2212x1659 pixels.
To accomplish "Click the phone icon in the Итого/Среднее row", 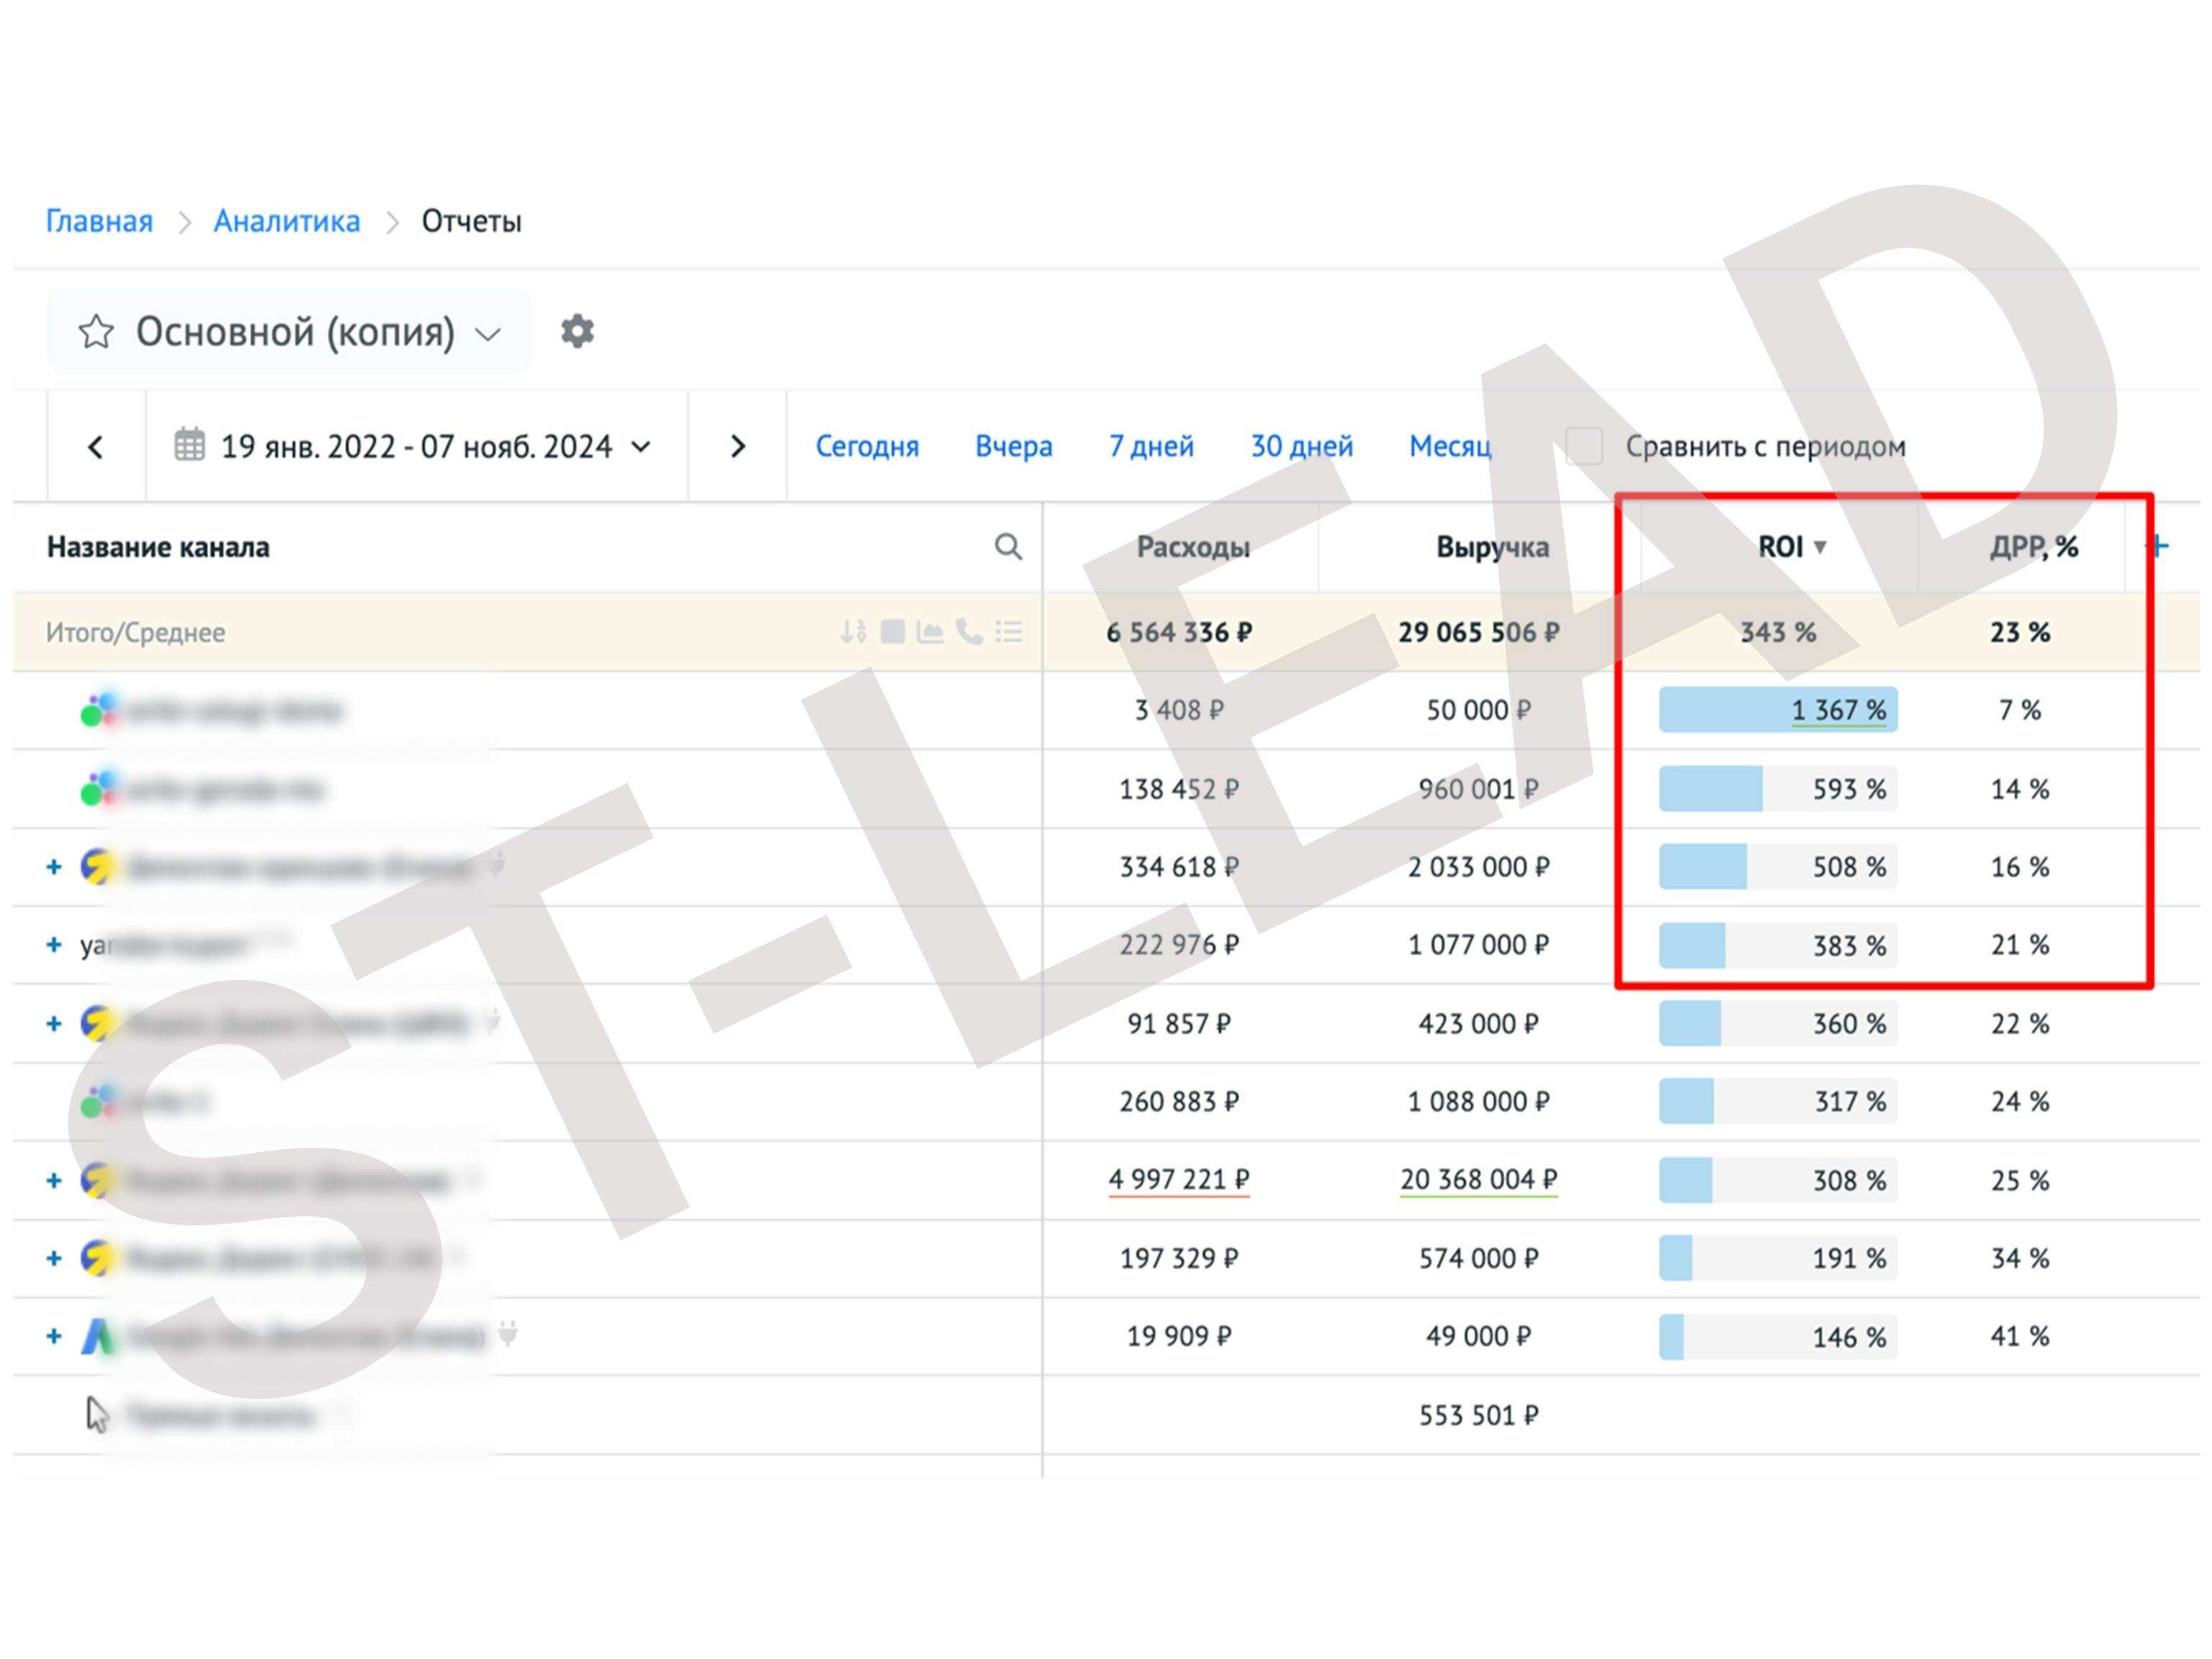I will tap(968, 632).
